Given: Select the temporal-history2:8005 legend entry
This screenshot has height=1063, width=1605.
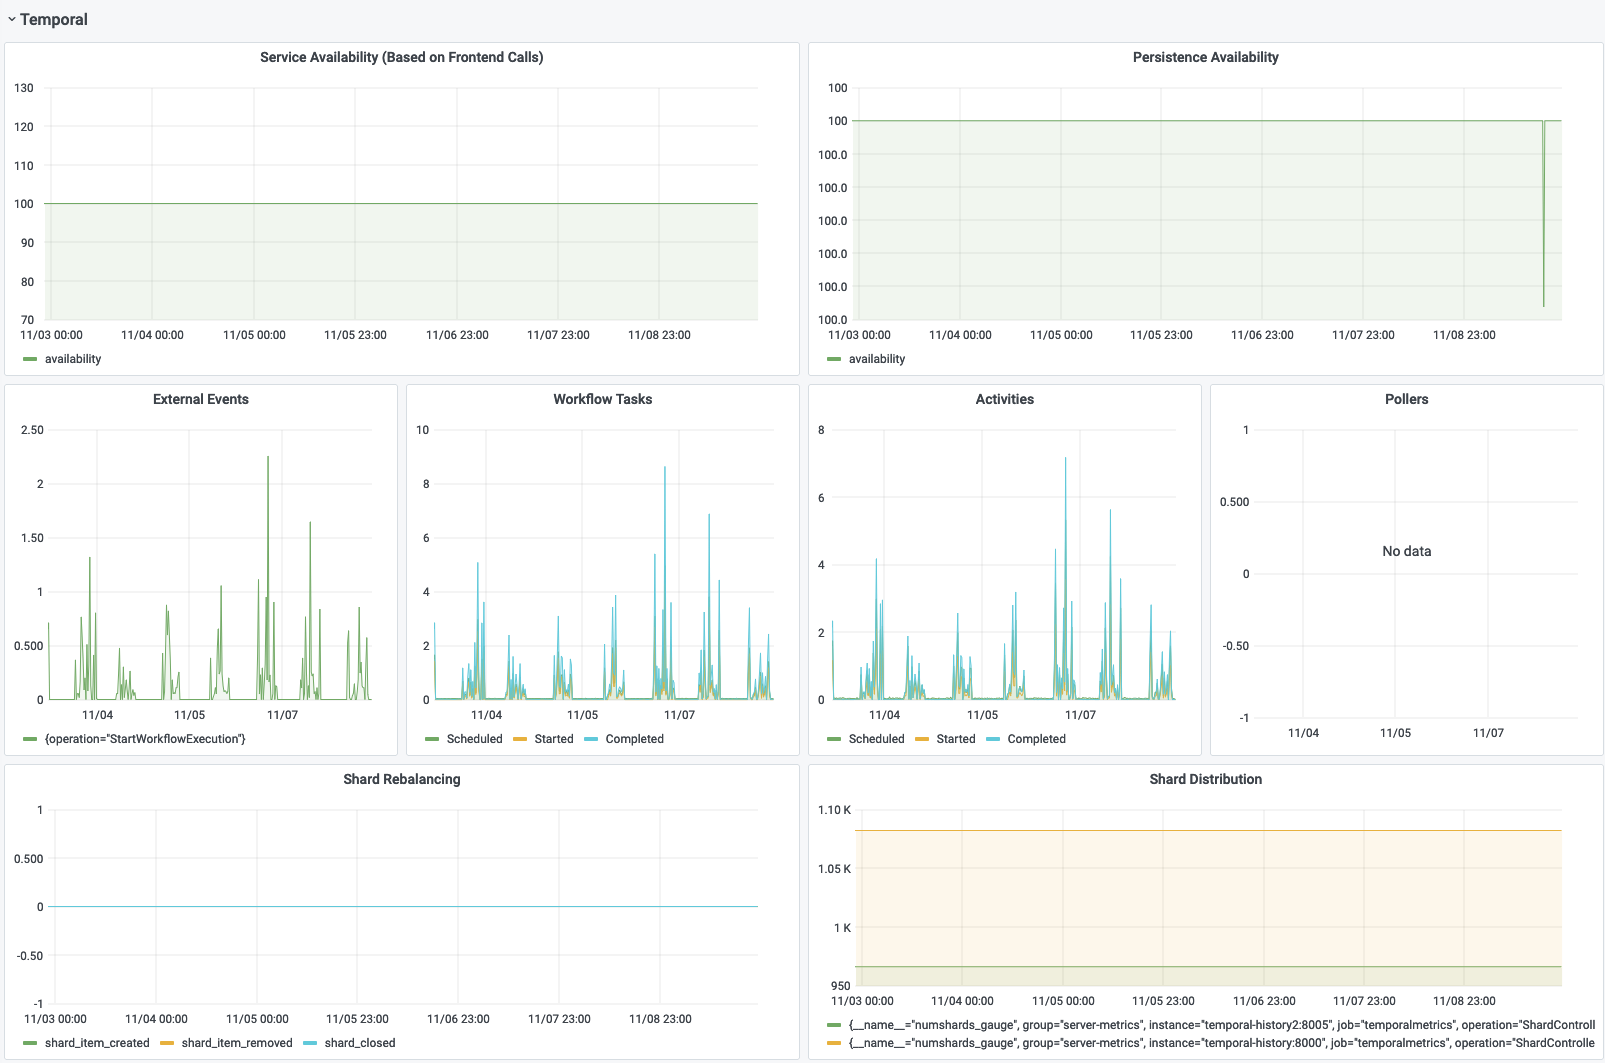Looking at the screenshot, I should tap(1222, 1025).
